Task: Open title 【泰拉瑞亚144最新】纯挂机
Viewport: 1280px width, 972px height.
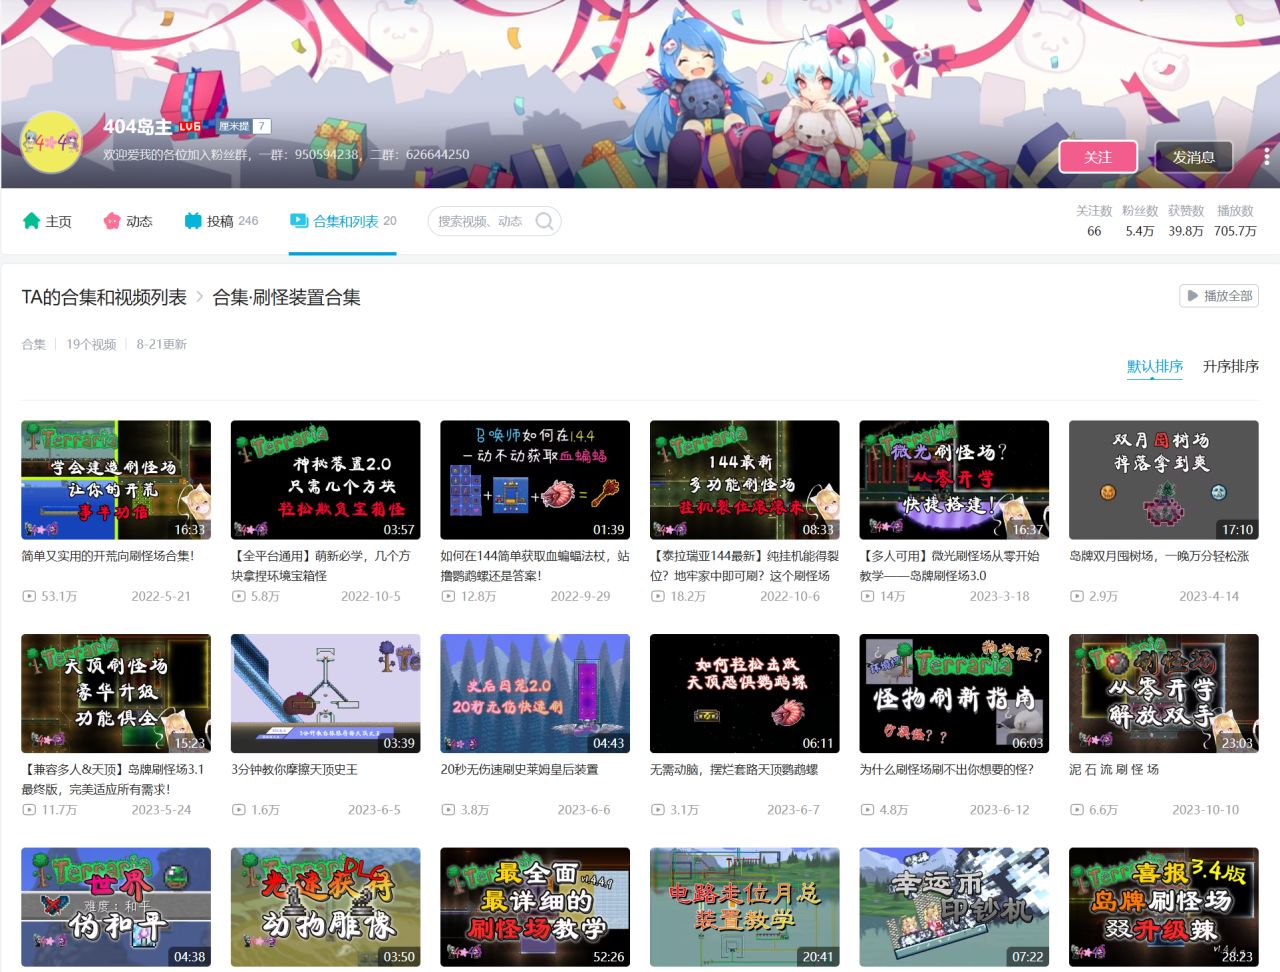Action: click(745, 566)
